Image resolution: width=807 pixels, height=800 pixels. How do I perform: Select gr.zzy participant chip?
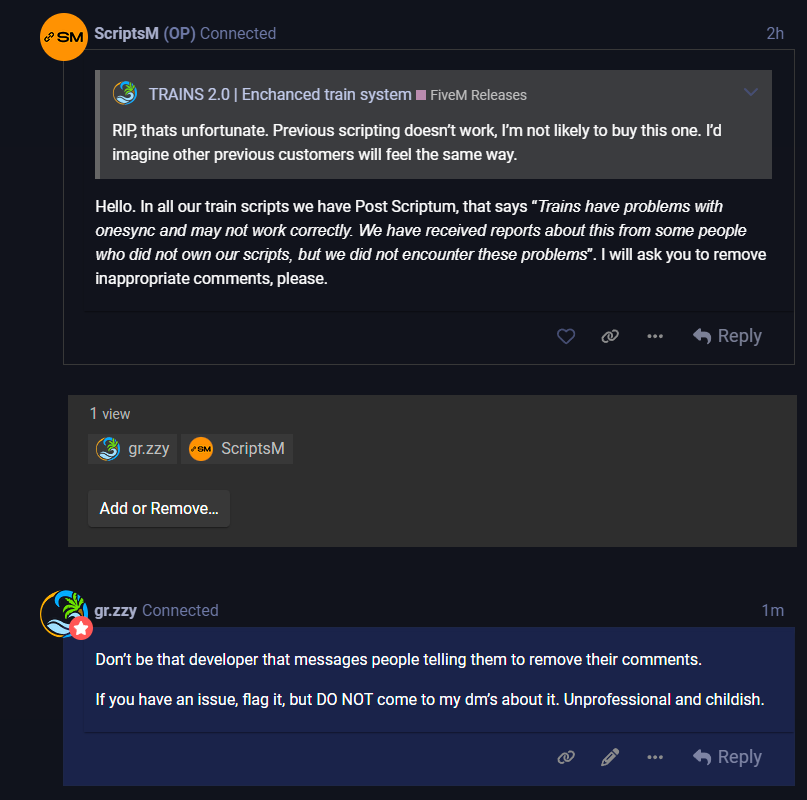[x=133, y=449]
